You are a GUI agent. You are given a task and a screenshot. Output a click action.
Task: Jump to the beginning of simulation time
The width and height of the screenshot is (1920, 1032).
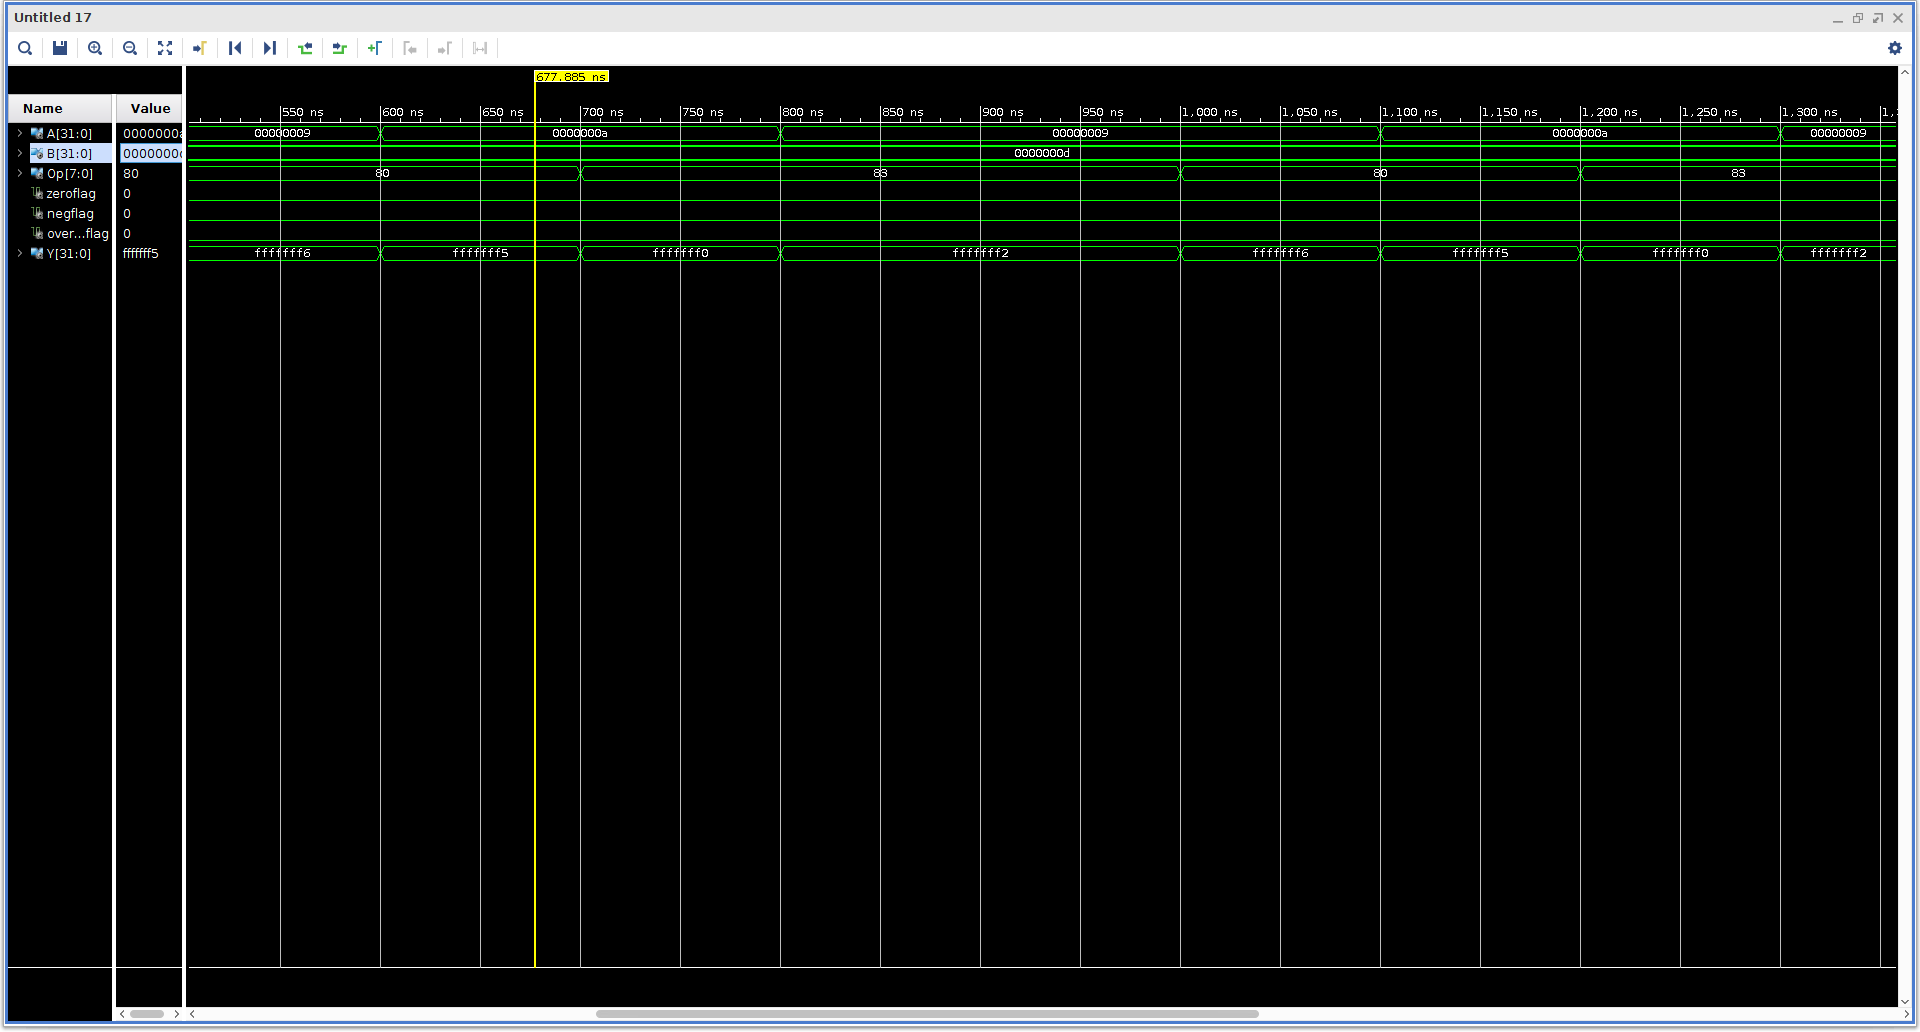pos(235,48)
